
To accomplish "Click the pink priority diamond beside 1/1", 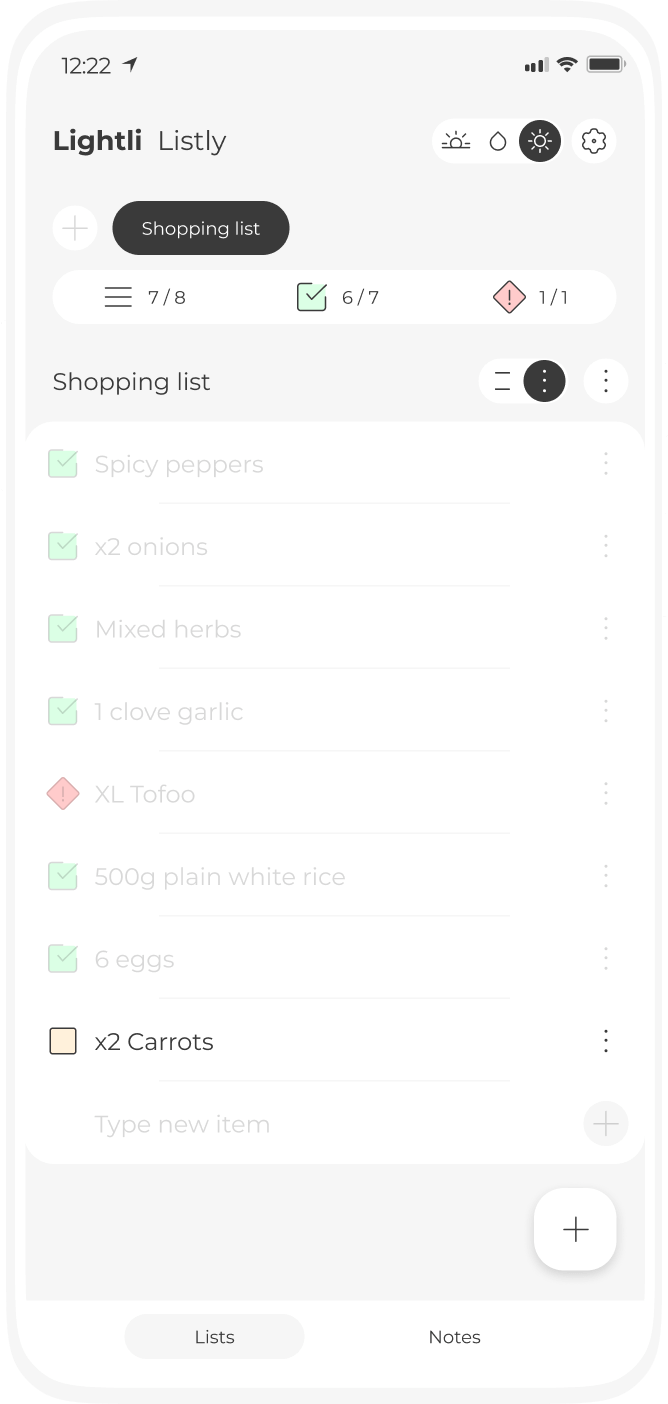I will pos(509,297).
